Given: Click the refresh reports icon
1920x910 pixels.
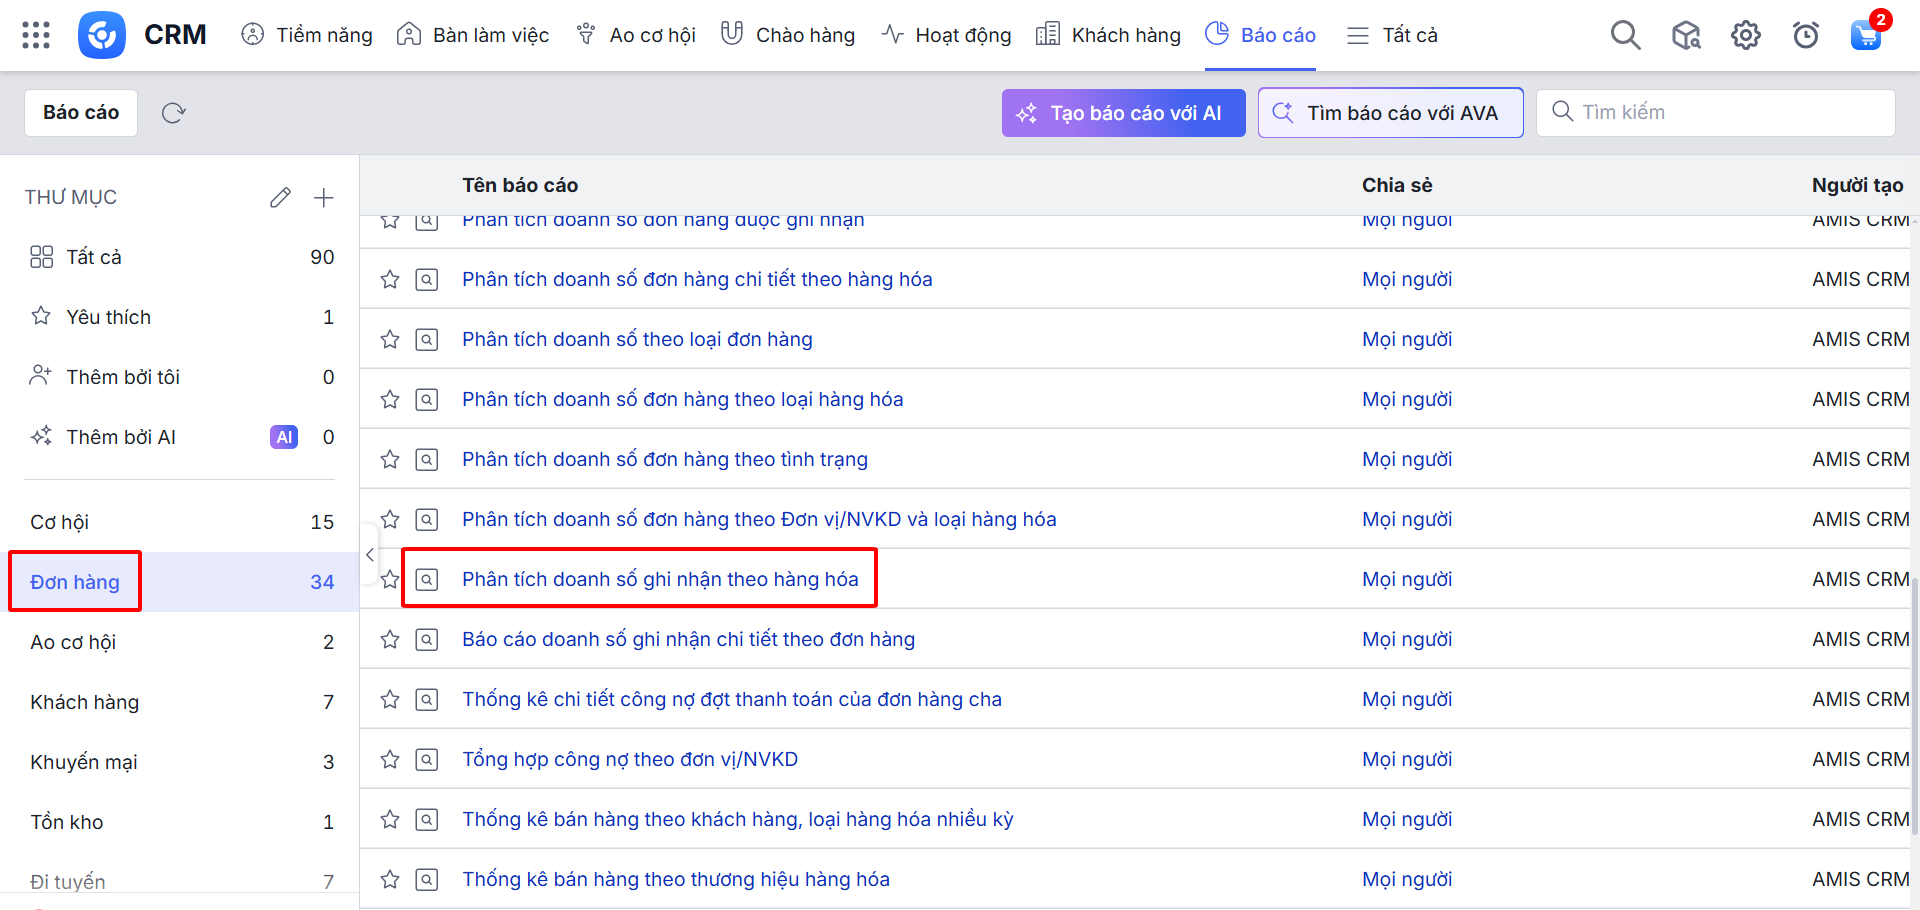Looking at the screenshot, I should tap(174, 113).
